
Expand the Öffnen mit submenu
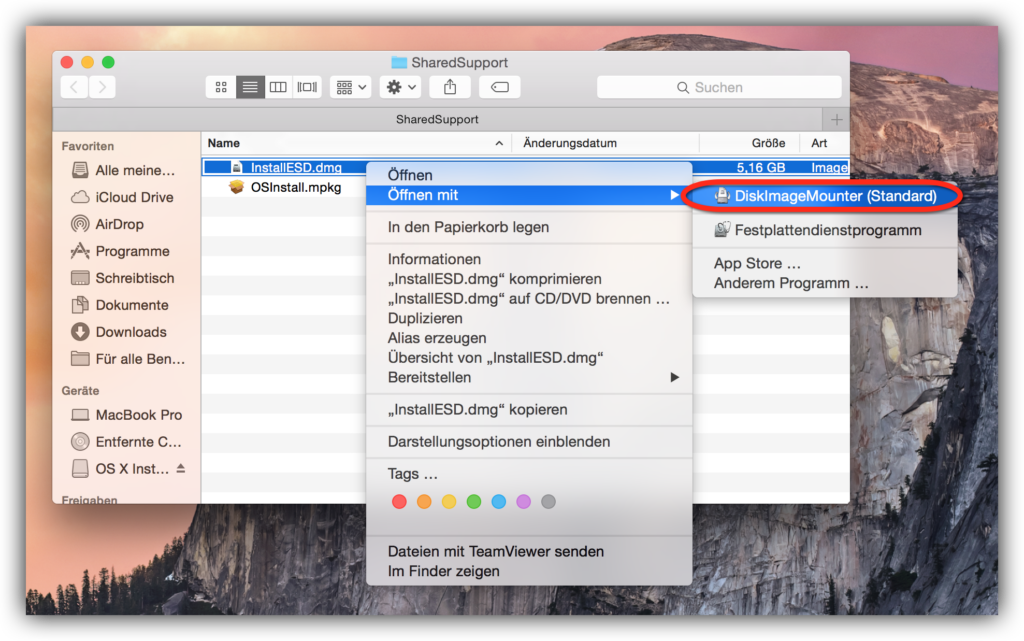click(x=529, y=195)
